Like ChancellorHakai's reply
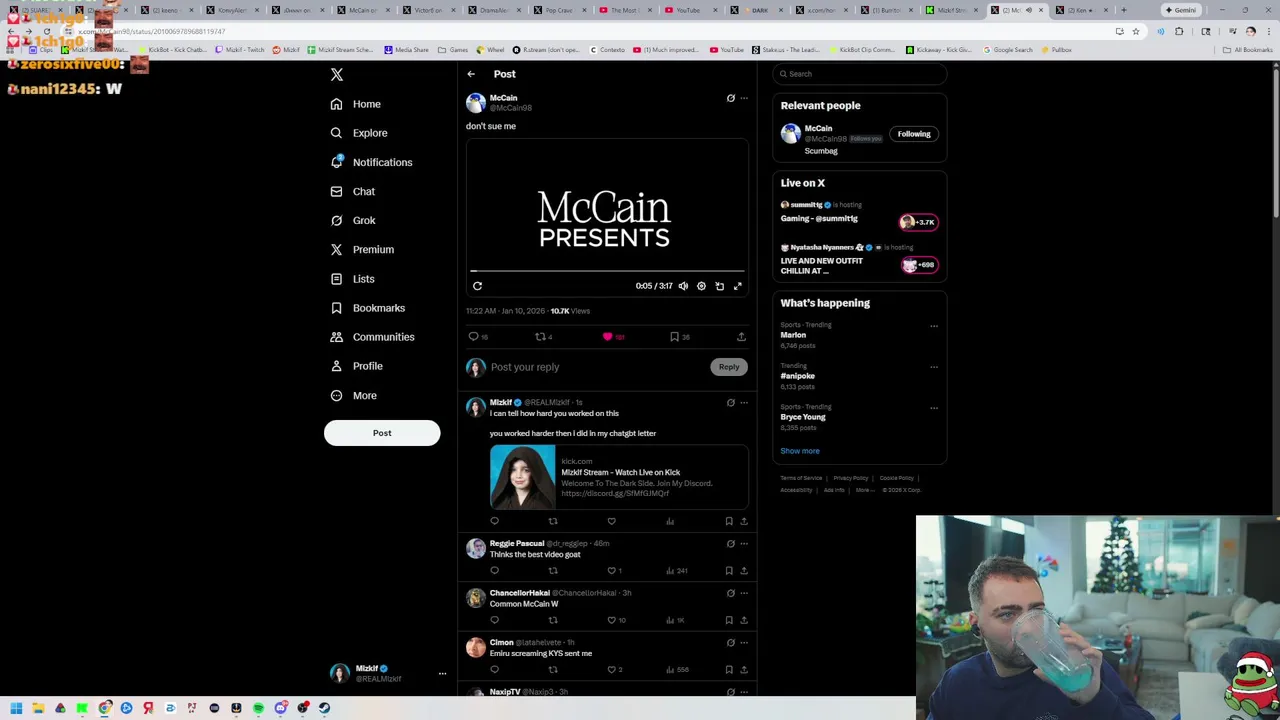 612,620
